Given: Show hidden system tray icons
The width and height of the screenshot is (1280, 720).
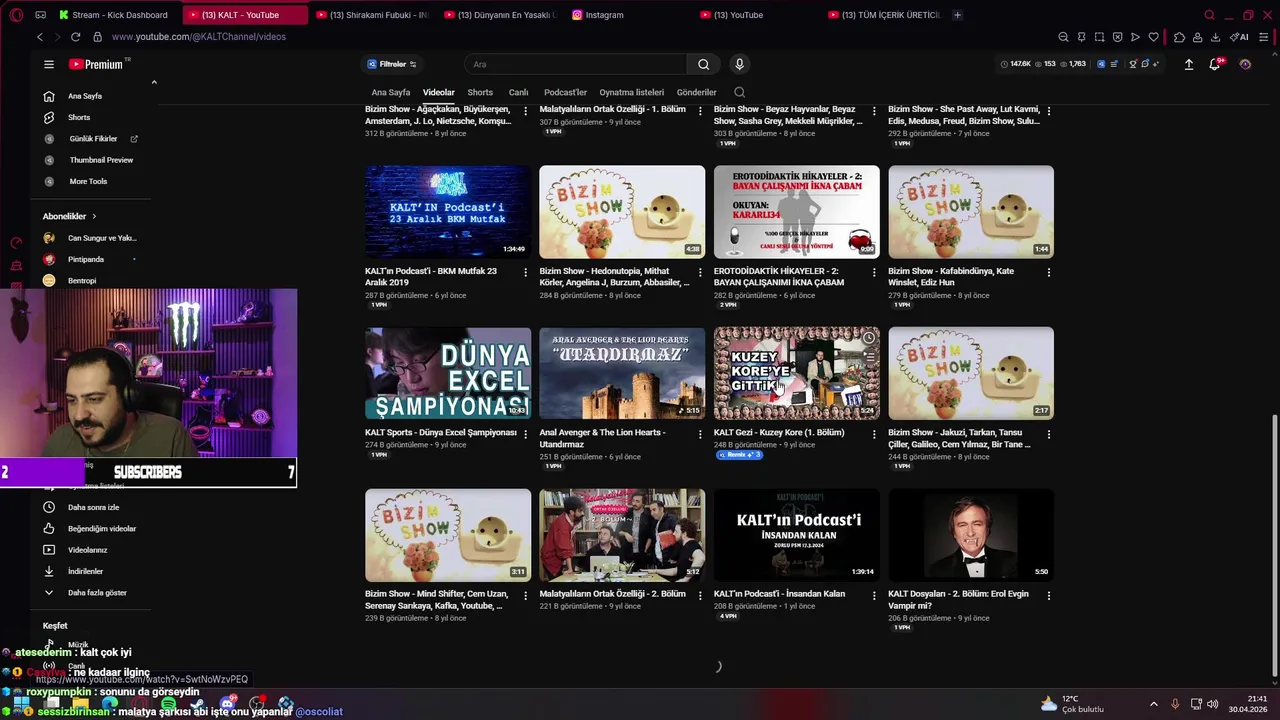Looking at the screenshot, I should click(x=1153, y=704).
